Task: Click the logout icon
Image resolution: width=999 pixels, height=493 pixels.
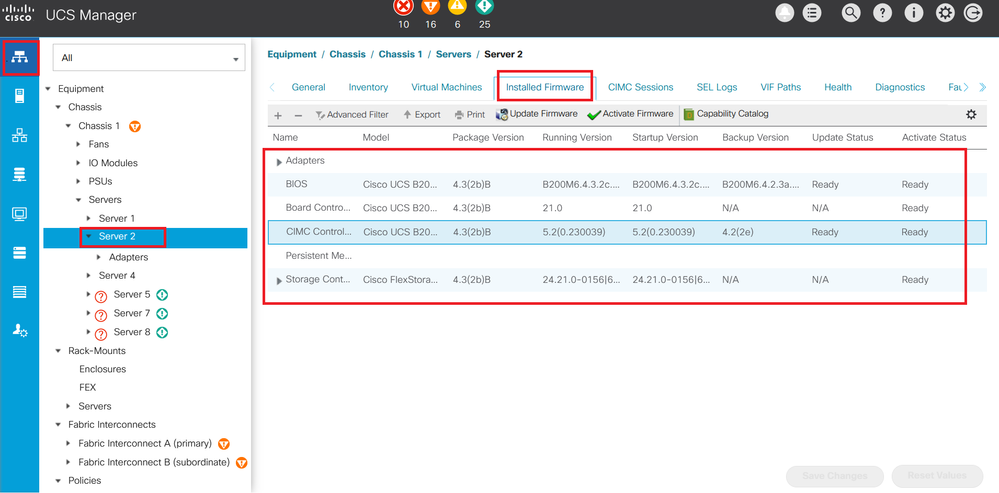Action: [x=973, y=13]
